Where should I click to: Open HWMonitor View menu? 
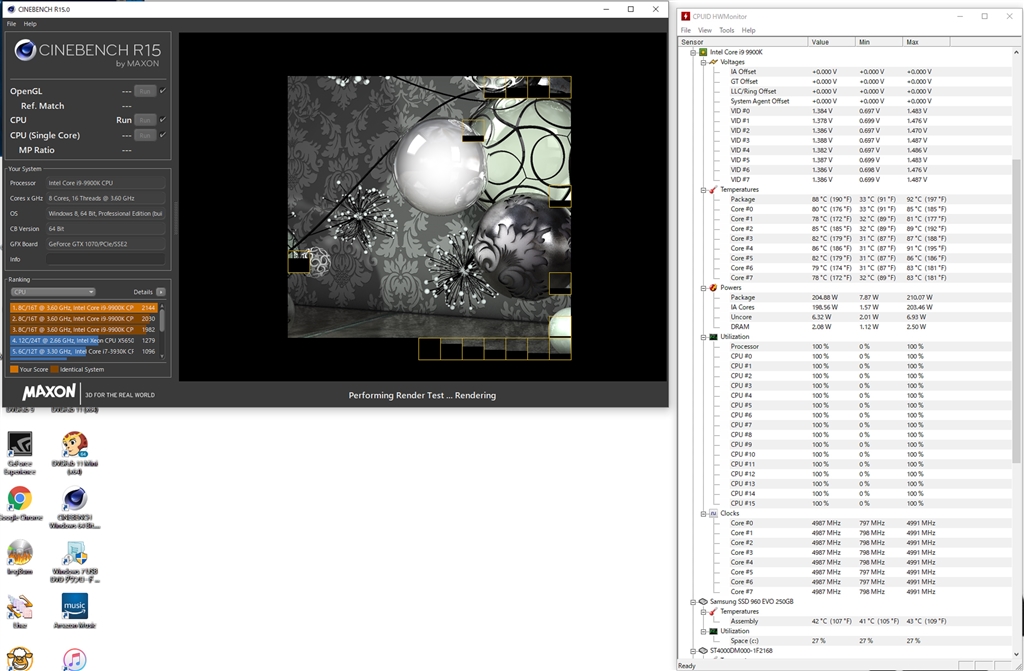705,30
